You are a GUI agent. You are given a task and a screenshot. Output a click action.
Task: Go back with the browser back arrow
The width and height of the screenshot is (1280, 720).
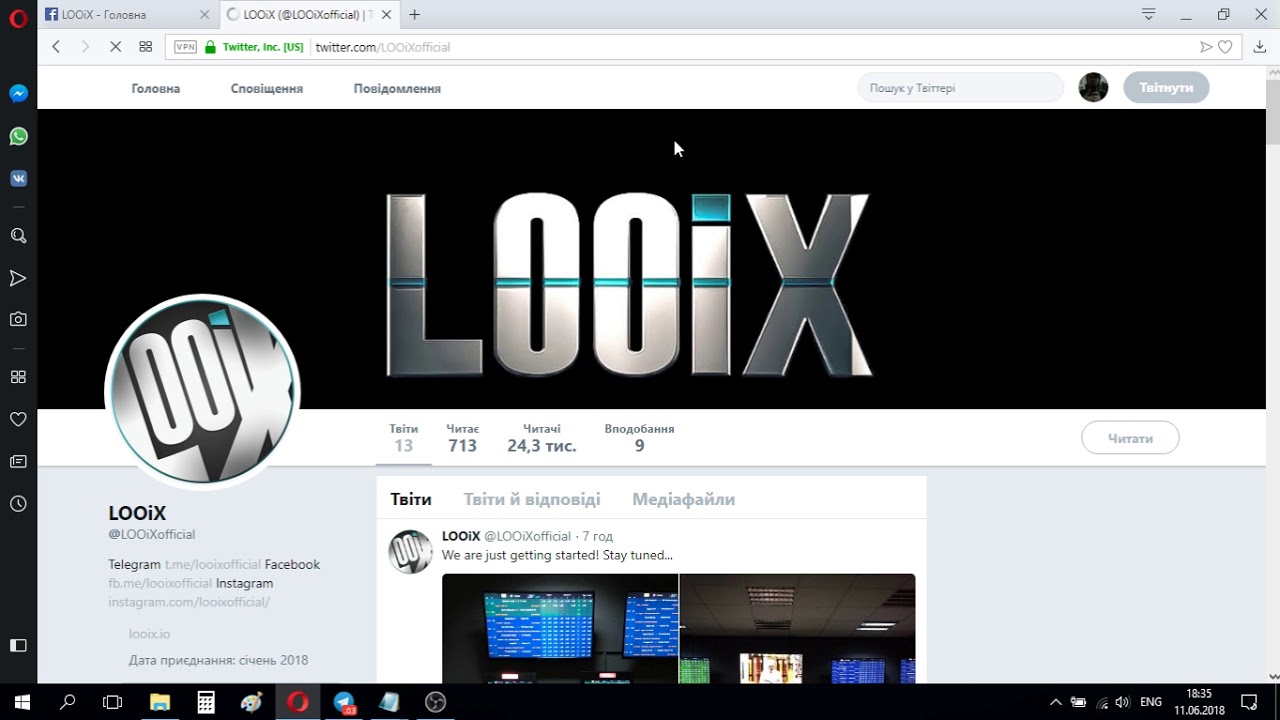click(x=56, y=47)
